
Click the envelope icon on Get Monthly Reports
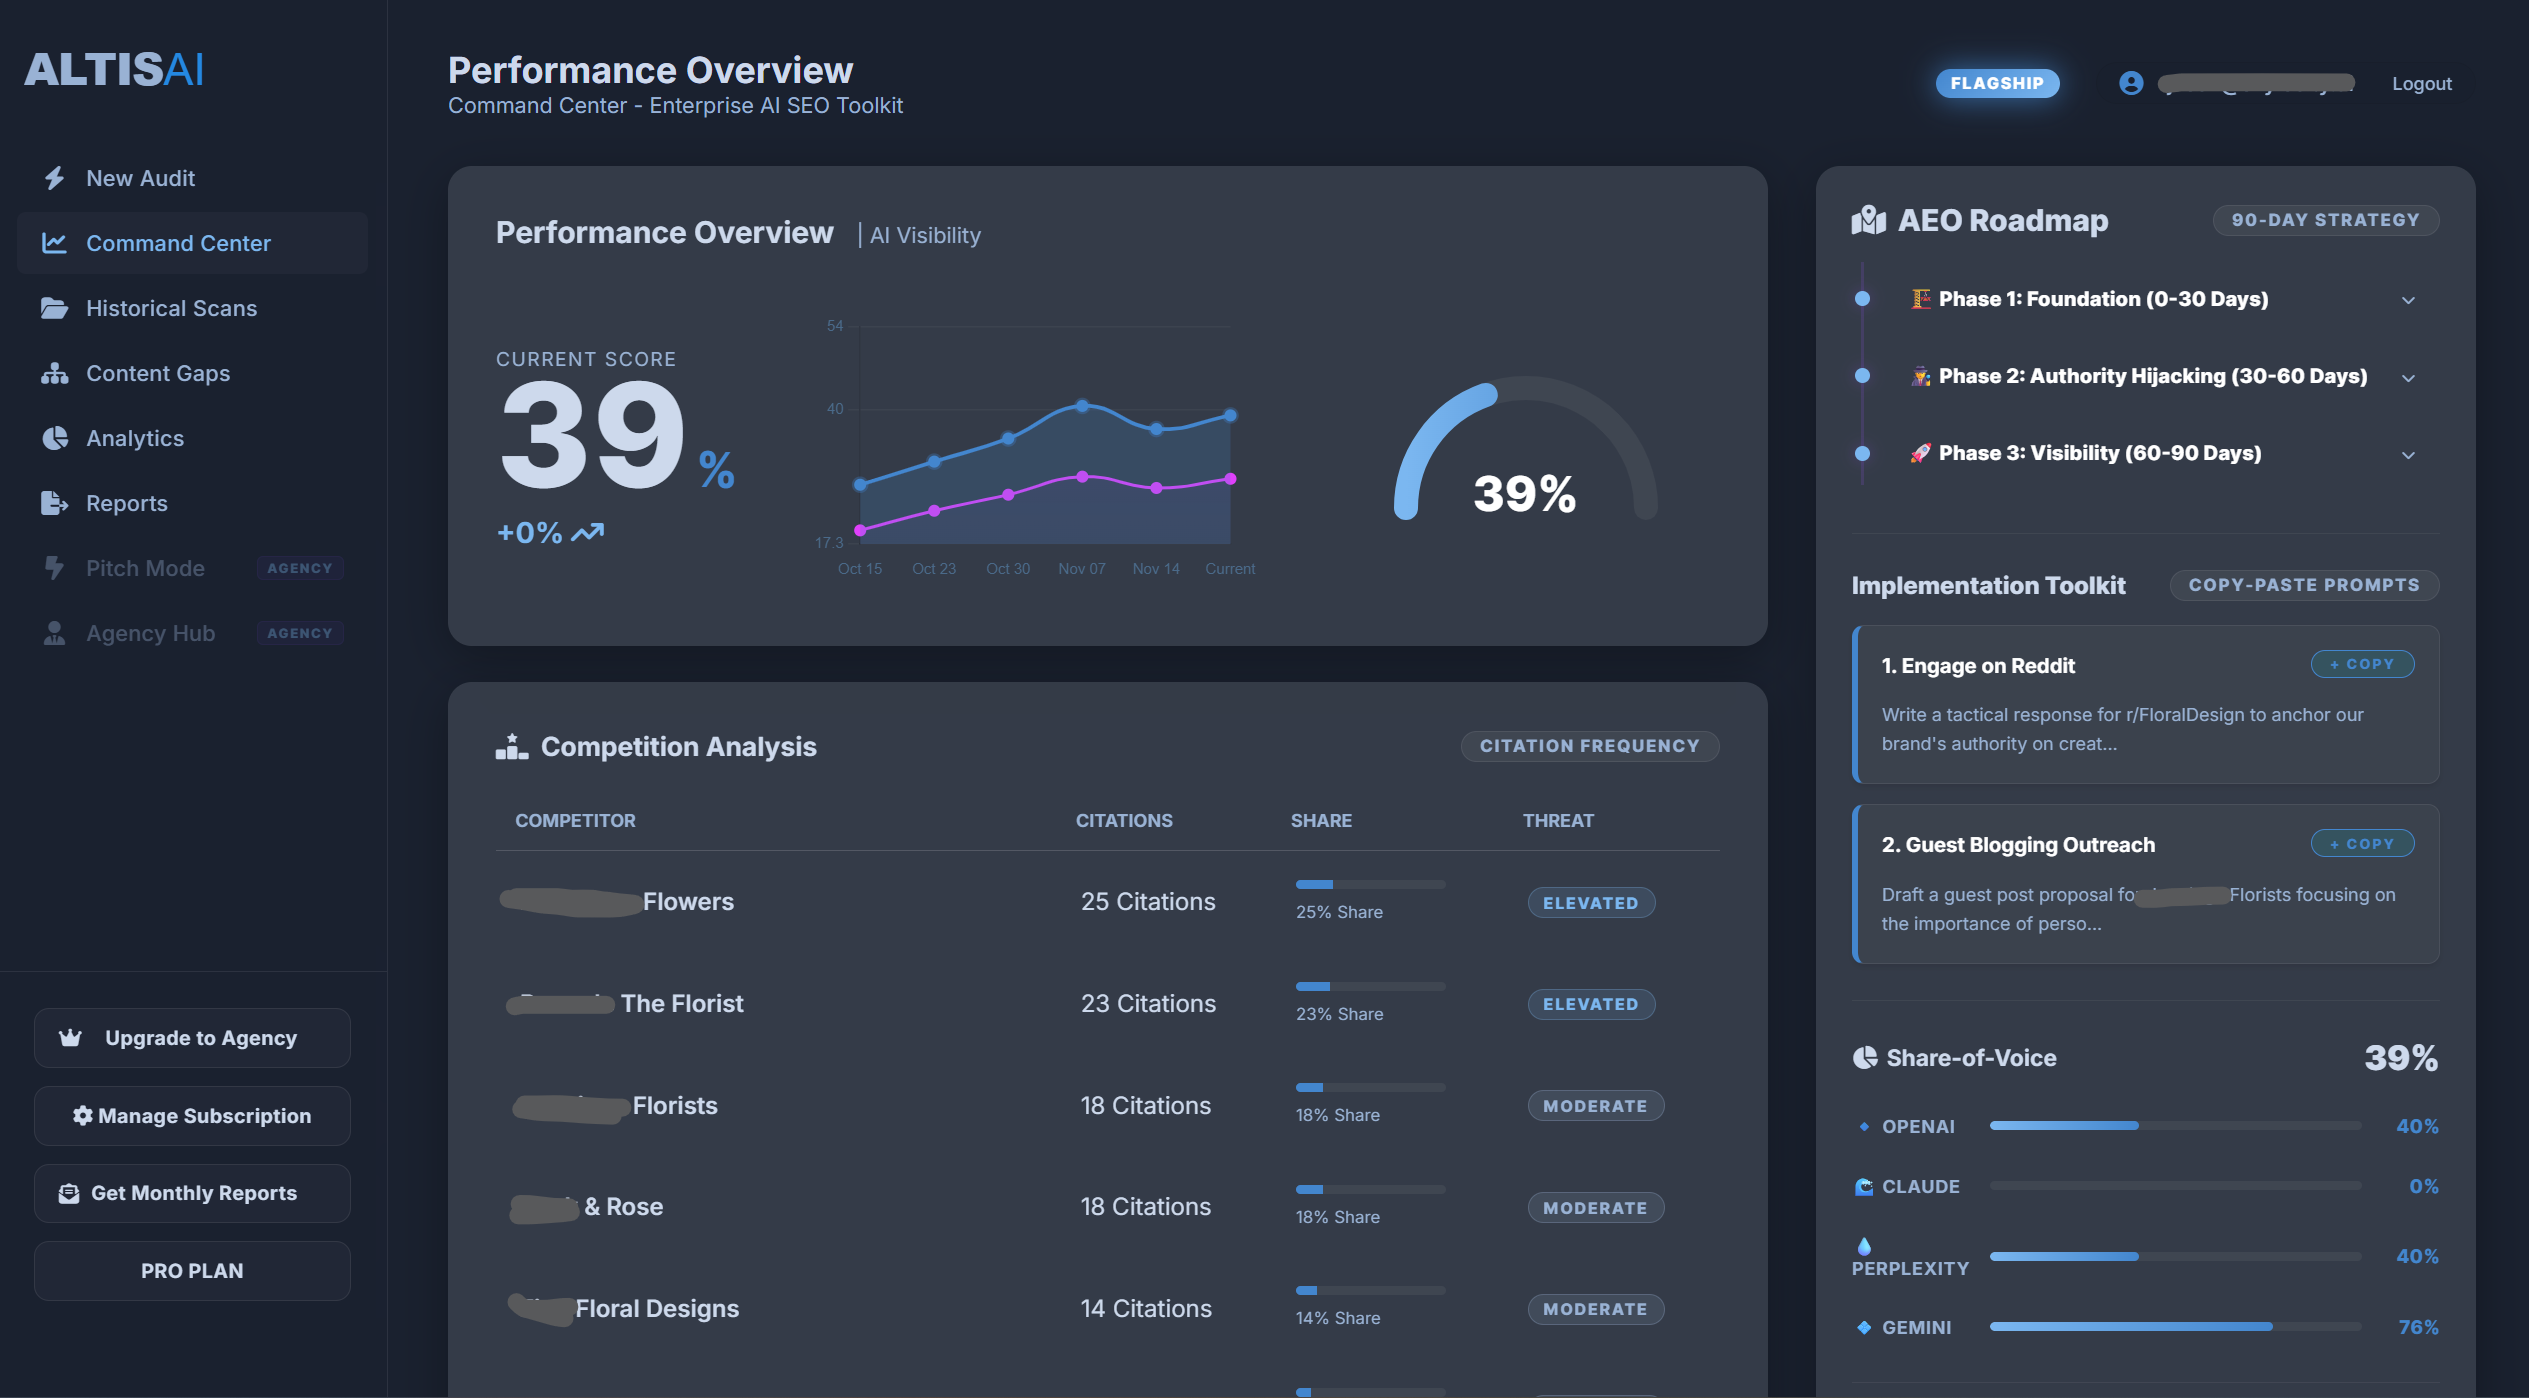pos(69,1193)
